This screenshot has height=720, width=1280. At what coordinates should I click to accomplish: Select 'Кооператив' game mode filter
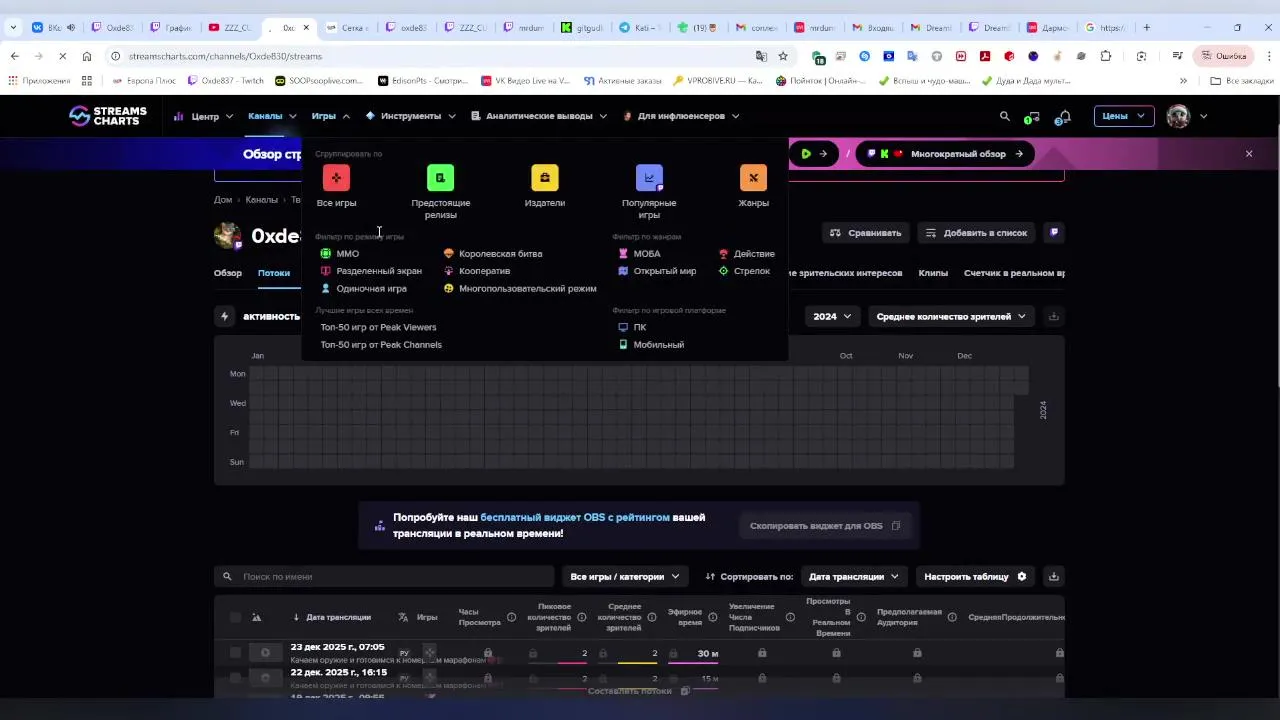coord(477,271)
